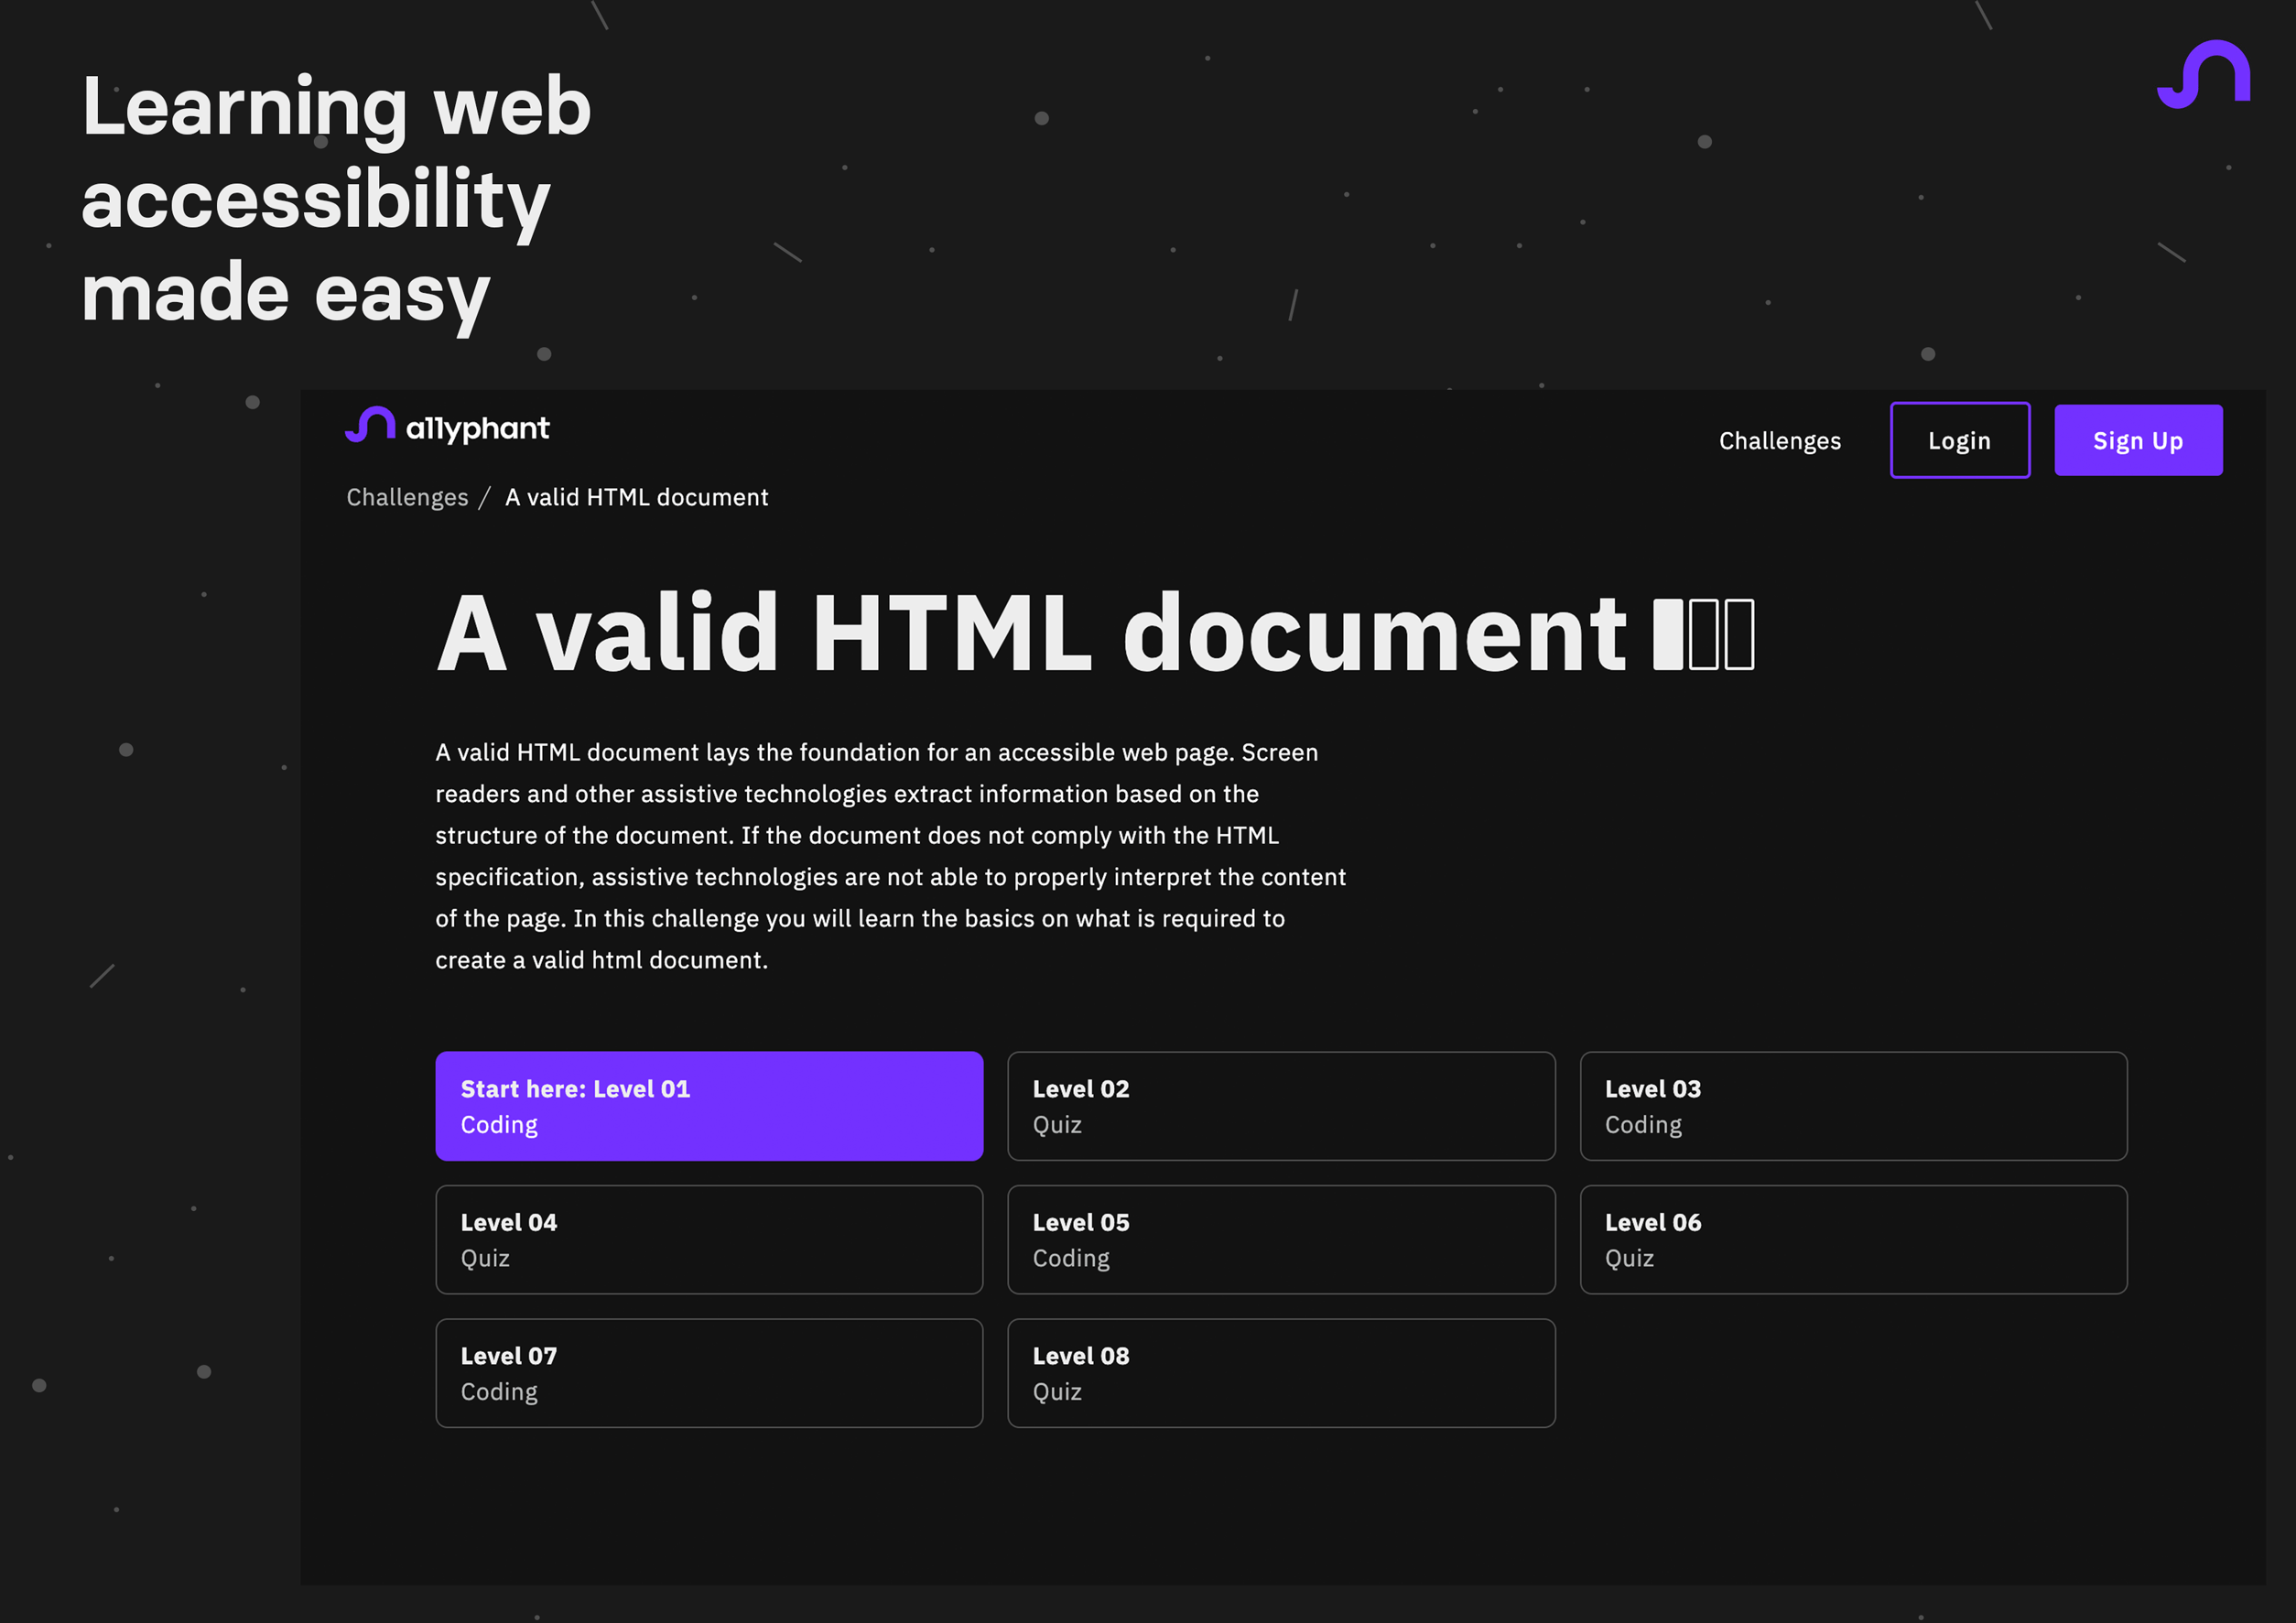Select the Level 07 Coding challenge
The width and height of the screenshot is (2296, 1623).
[x=709, y=1373]
